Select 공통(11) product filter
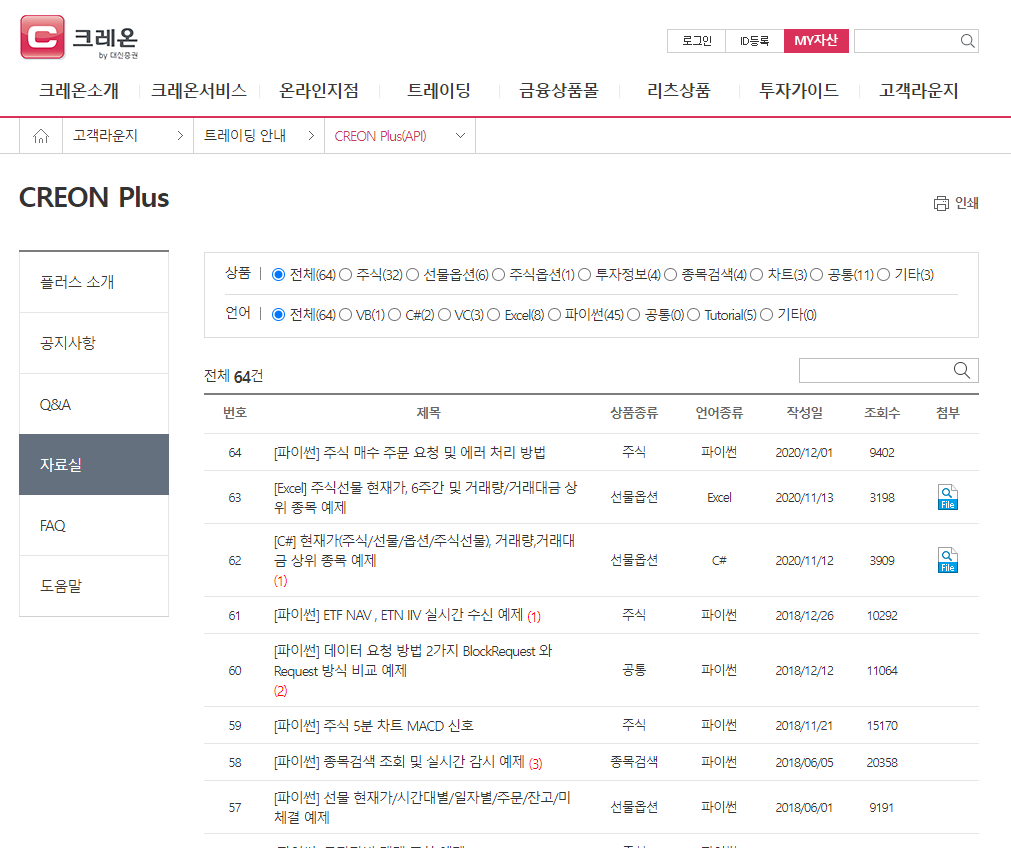Image resolution: width=1011 pixels, height=848 pixels. (x=816, y=275)
